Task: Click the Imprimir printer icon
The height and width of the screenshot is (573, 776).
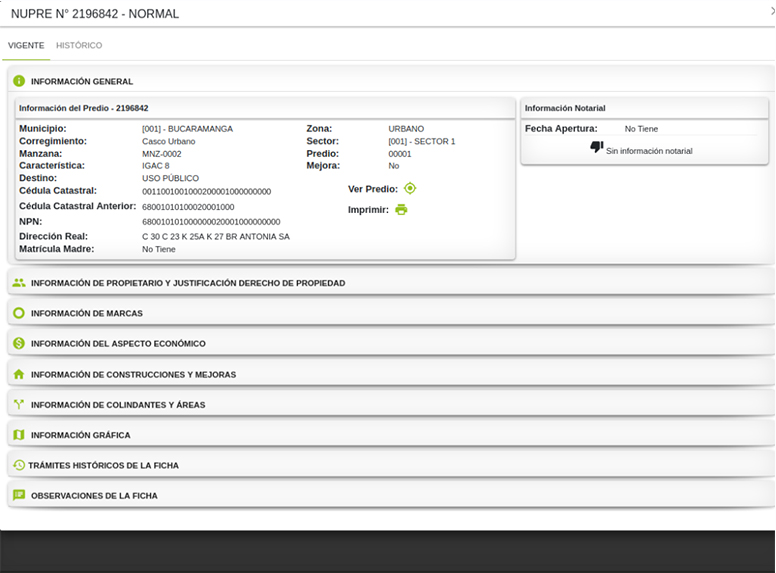Action: coord(401,210)
